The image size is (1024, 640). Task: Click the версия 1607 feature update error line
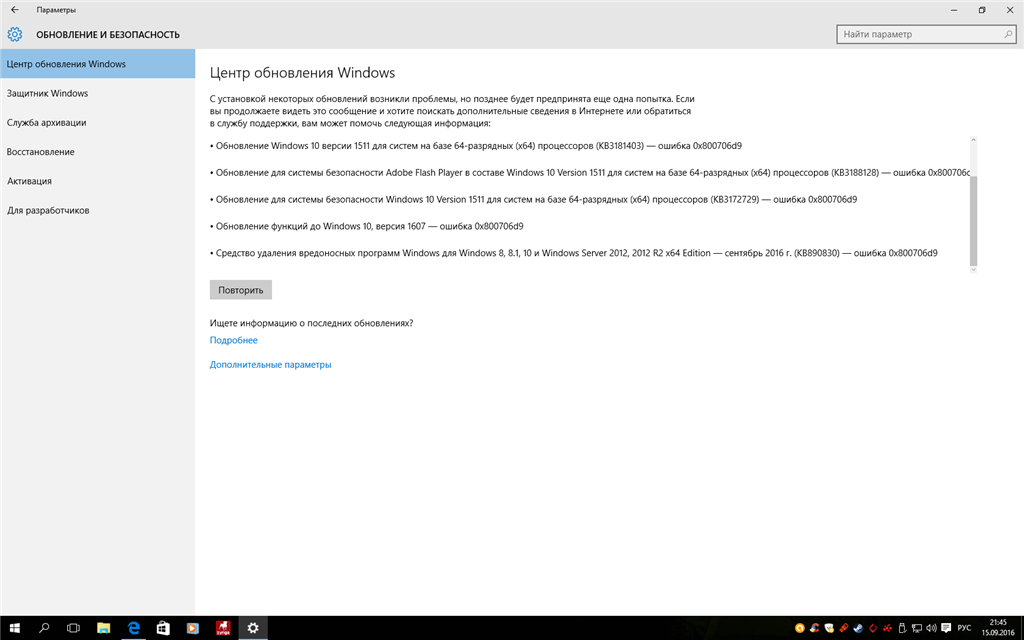point(366,227)
